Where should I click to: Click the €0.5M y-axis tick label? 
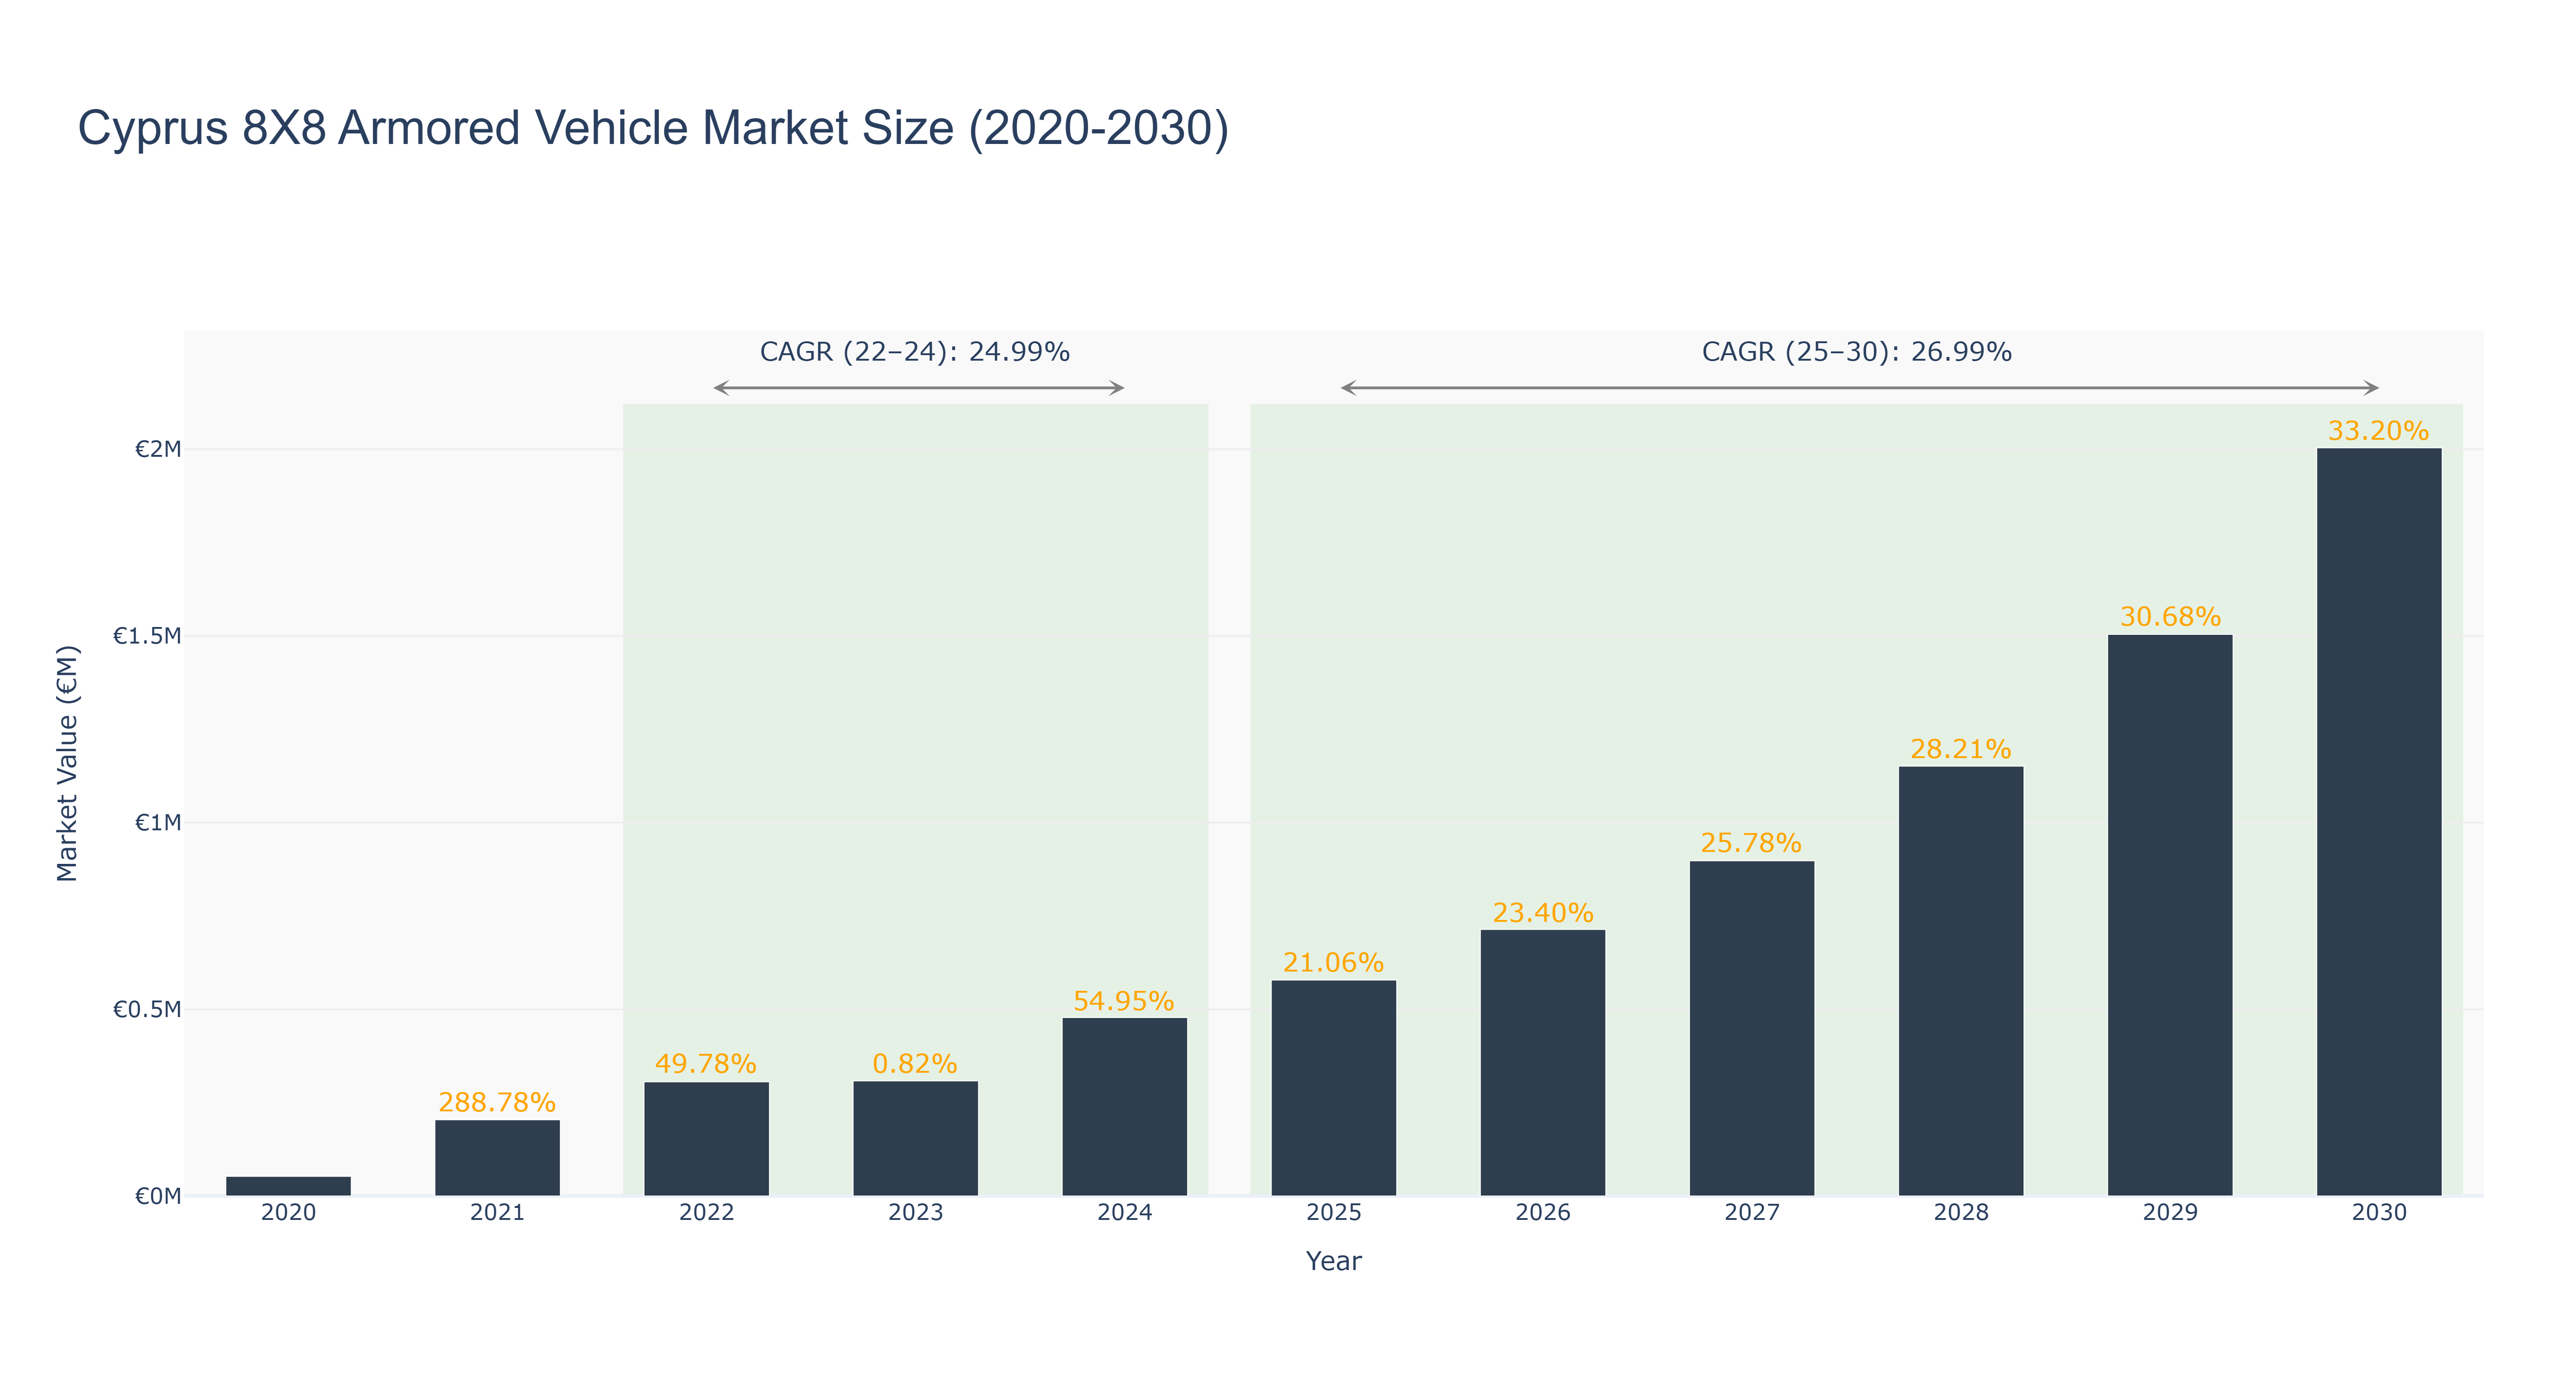(147, 1009)
